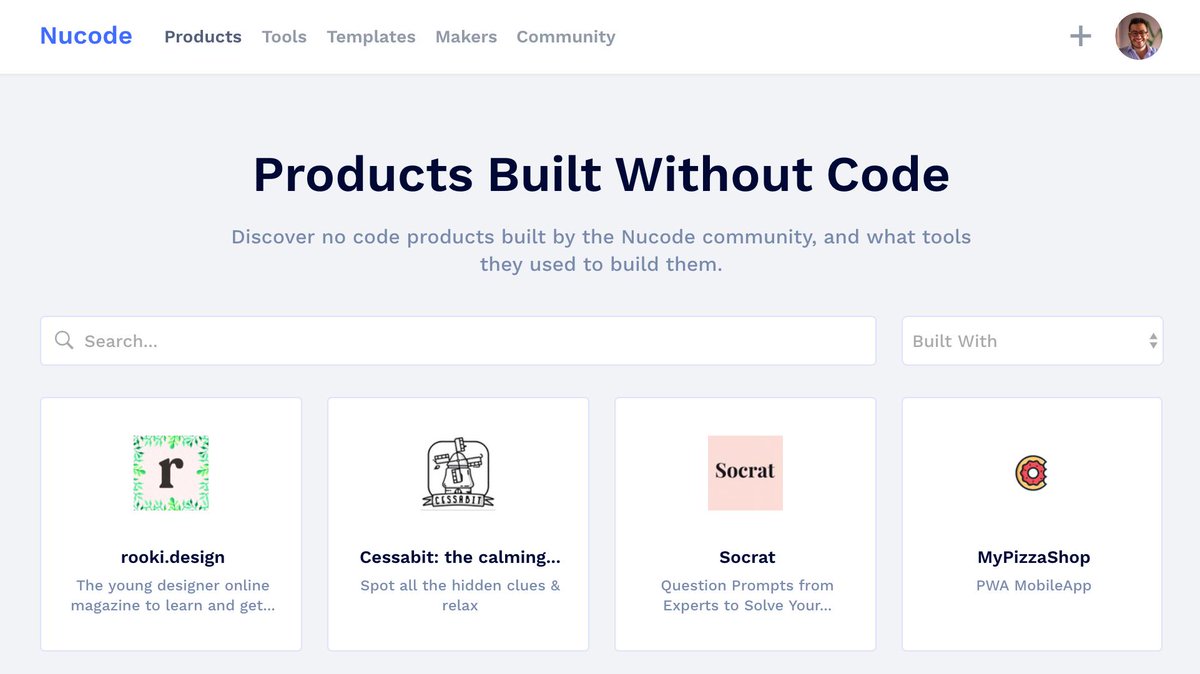Open the Tools nav tab
The height and width of the screenshot is (674, 1200).
[284, 37]
